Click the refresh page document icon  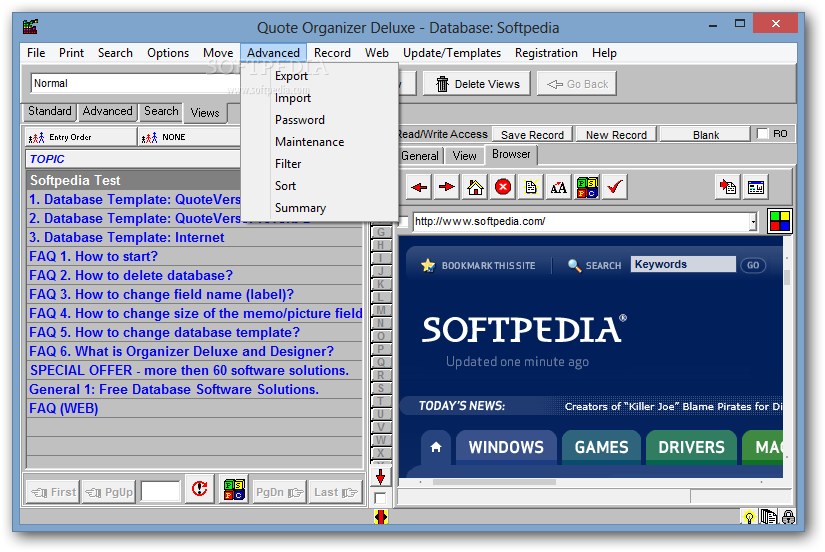tap(531, 187)
